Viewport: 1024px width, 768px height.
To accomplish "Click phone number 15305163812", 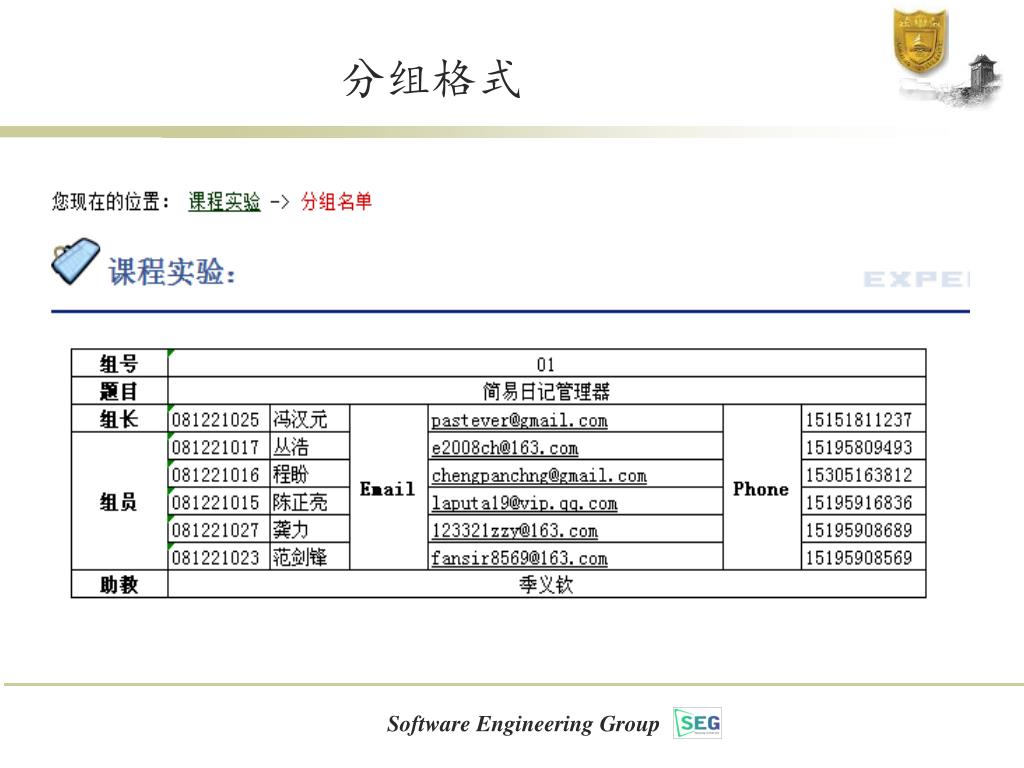I will (x=858, y=474).
